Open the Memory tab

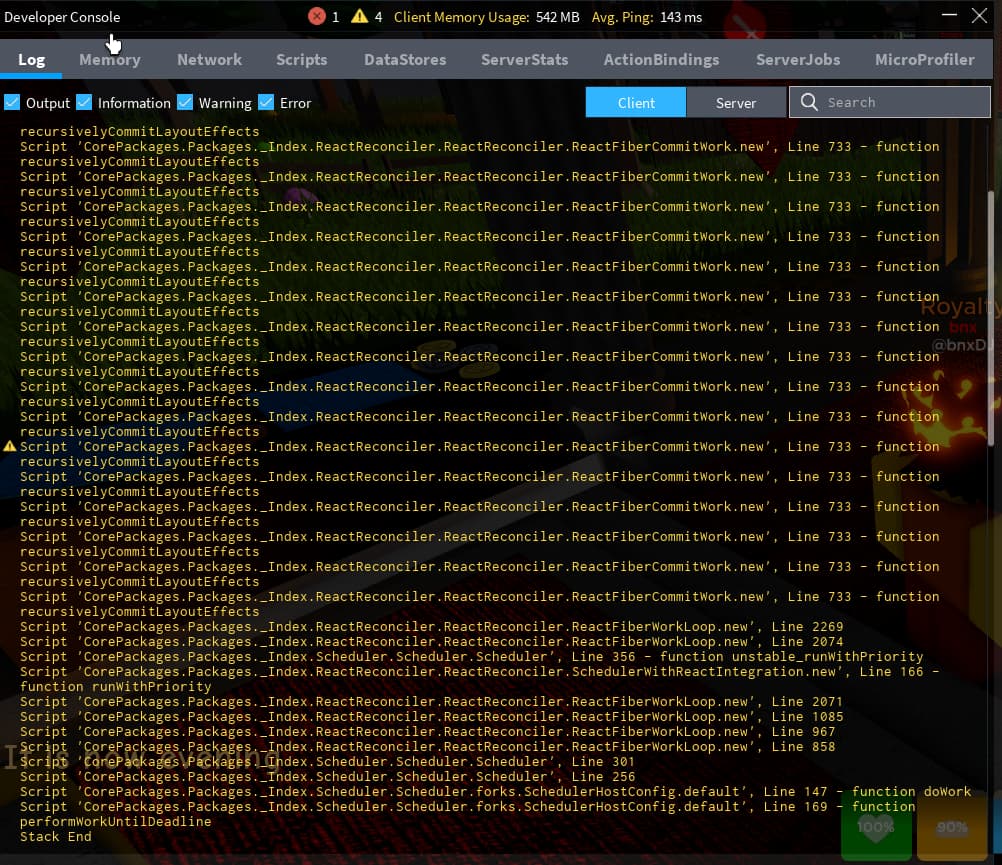click(110, 59)
